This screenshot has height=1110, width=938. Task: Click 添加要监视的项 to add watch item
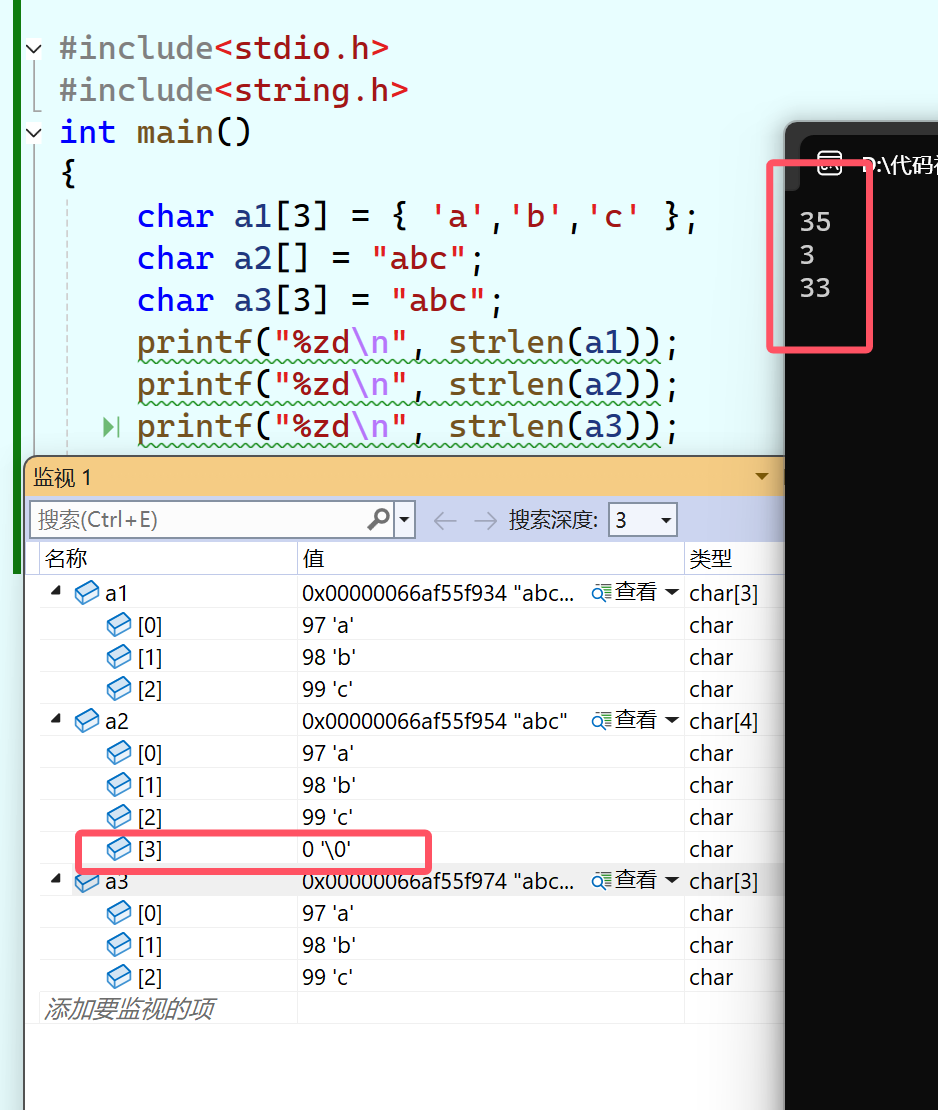tap(130, 1008)
